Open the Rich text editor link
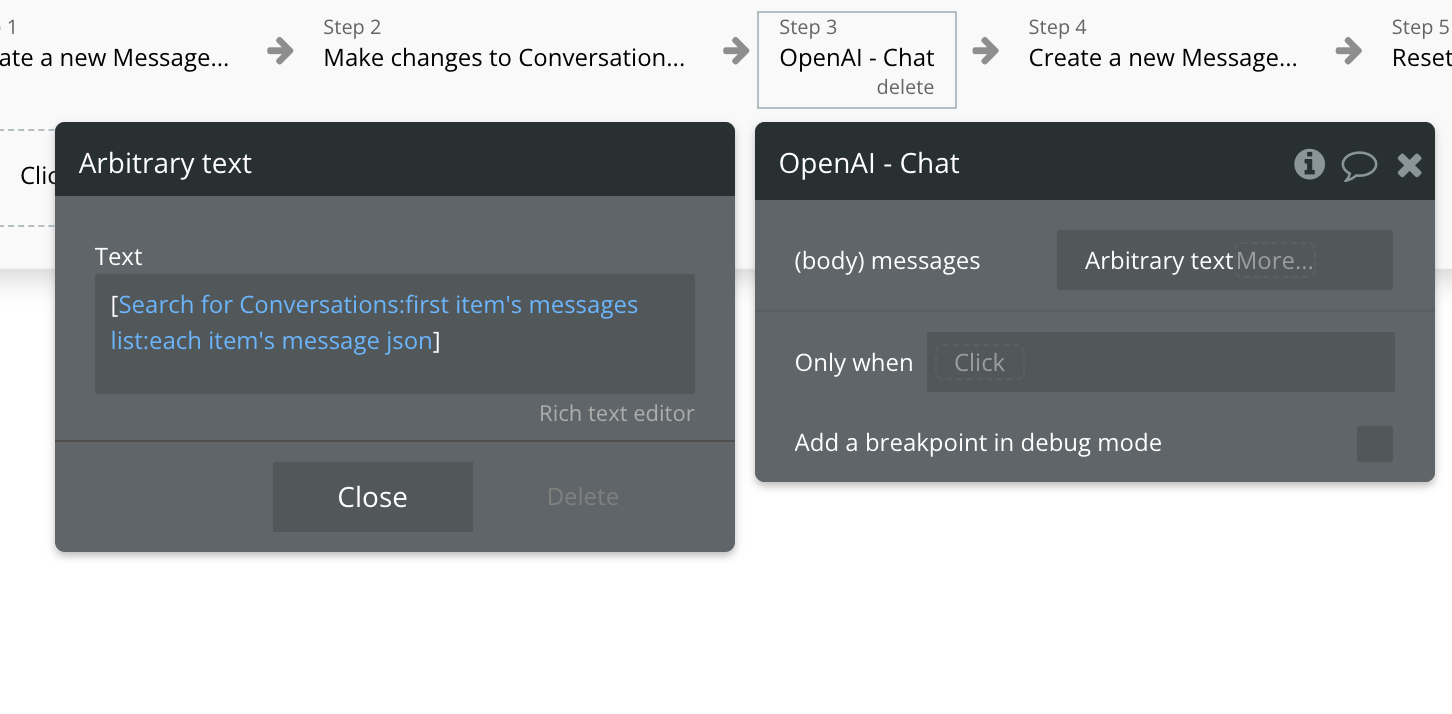Screen dimensions: 1452x714 coord(616,414)
